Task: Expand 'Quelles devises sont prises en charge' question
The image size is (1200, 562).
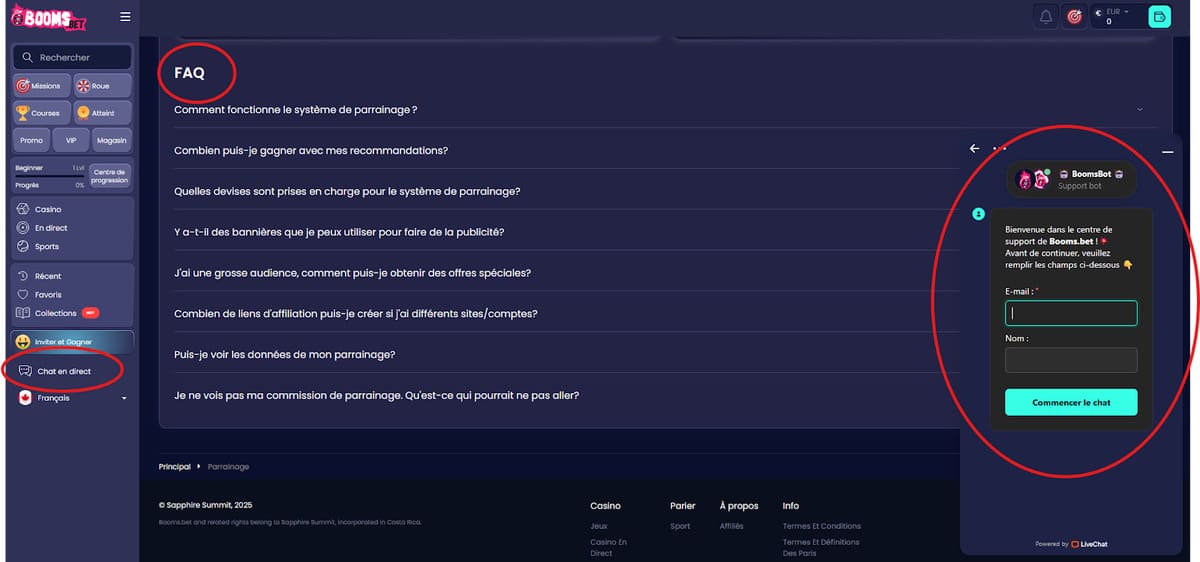Action: [x=347, y=191]
